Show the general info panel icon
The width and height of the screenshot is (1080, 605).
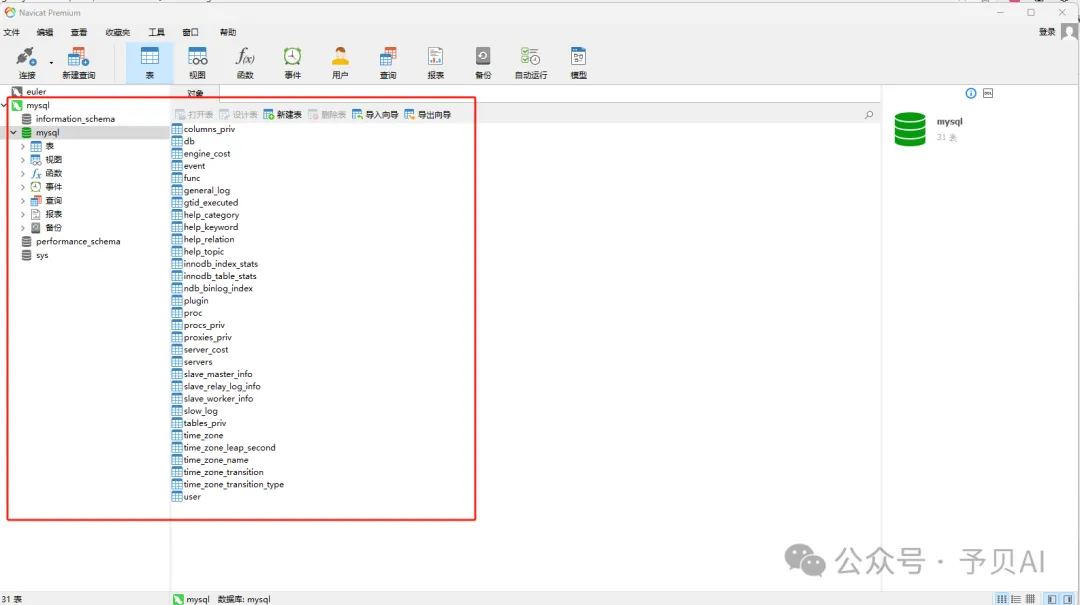pos(970,93)
